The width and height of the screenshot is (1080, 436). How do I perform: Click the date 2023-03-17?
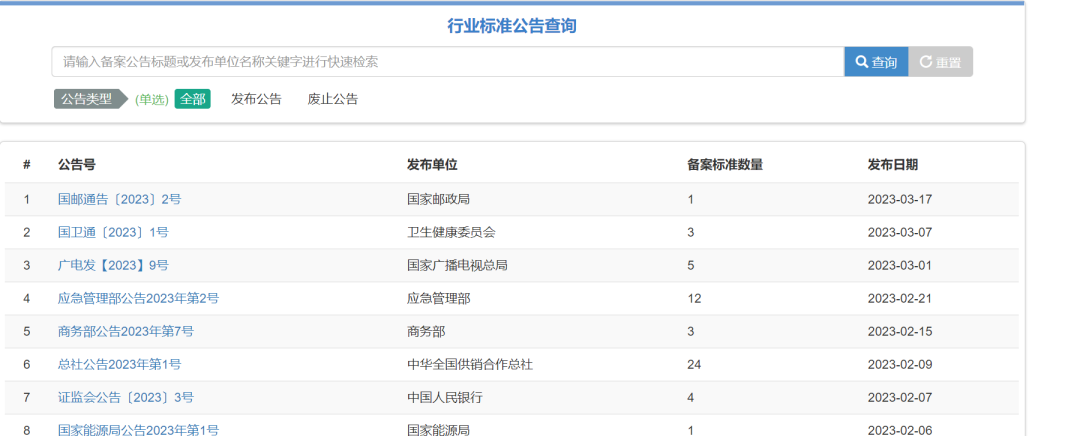(900, 199)
